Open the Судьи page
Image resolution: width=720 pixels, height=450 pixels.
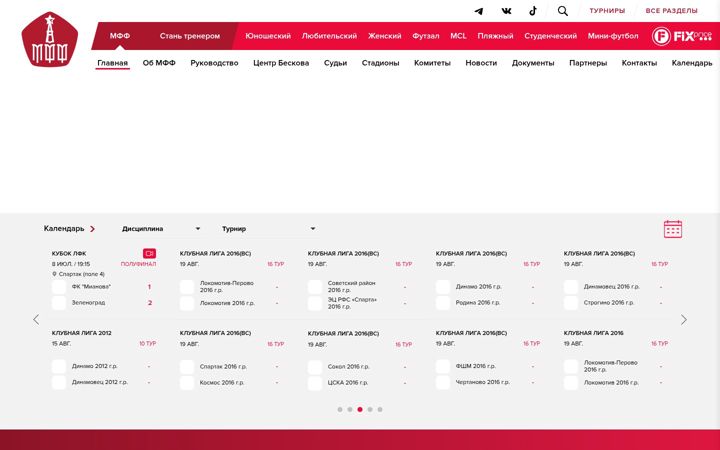coord(335,63)
